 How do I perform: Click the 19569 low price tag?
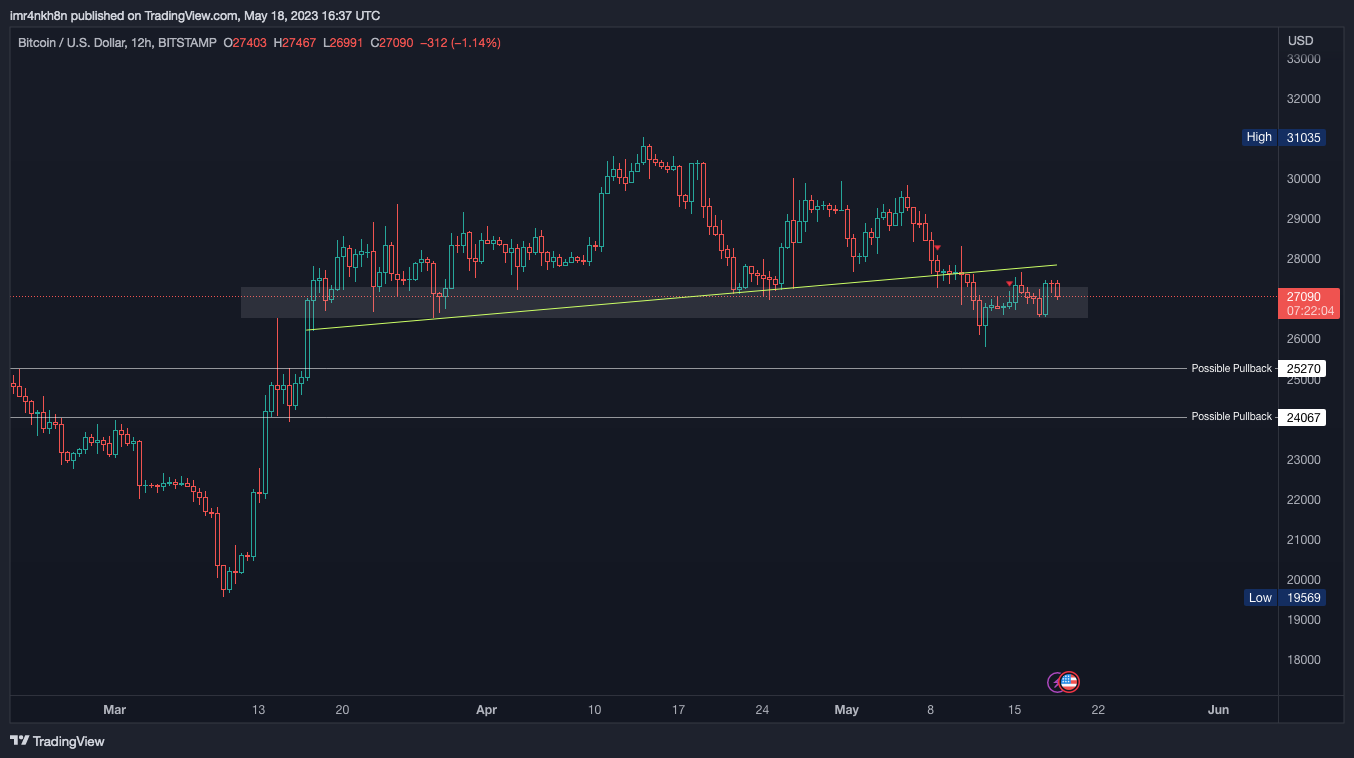point(1302,598)
